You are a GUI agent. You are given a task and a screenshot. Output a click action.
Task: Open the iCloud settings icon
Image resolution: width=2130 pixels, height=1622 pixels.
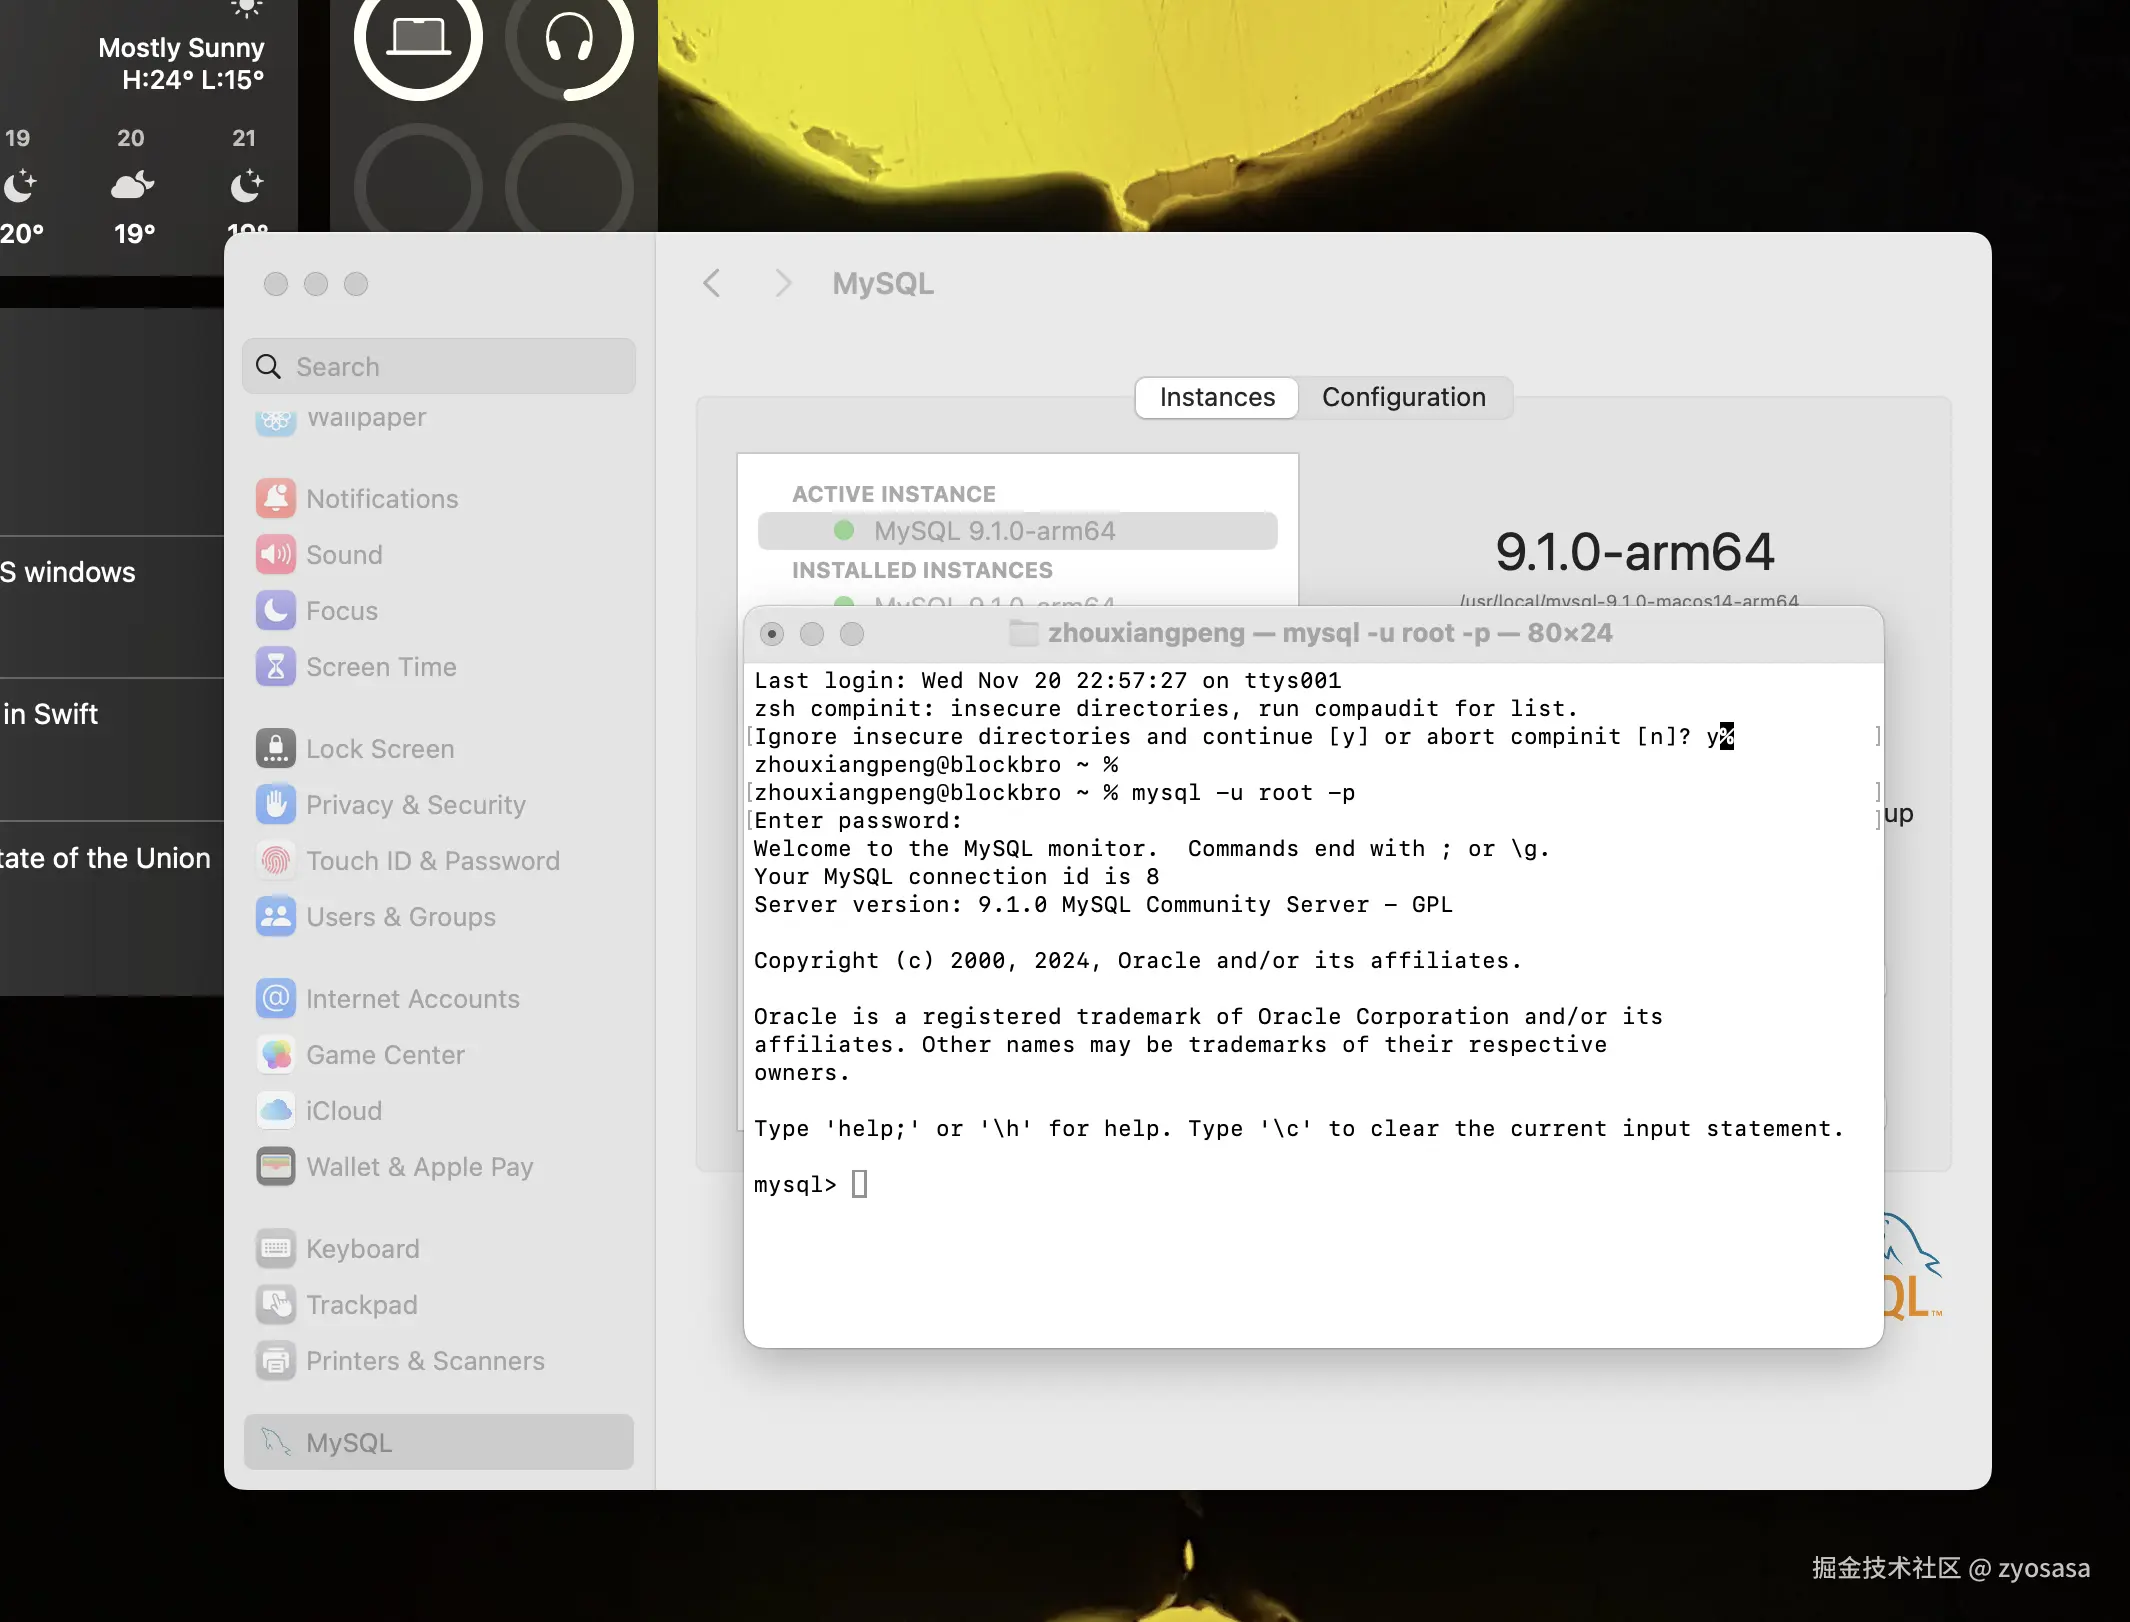click(x=276, y=1110)
